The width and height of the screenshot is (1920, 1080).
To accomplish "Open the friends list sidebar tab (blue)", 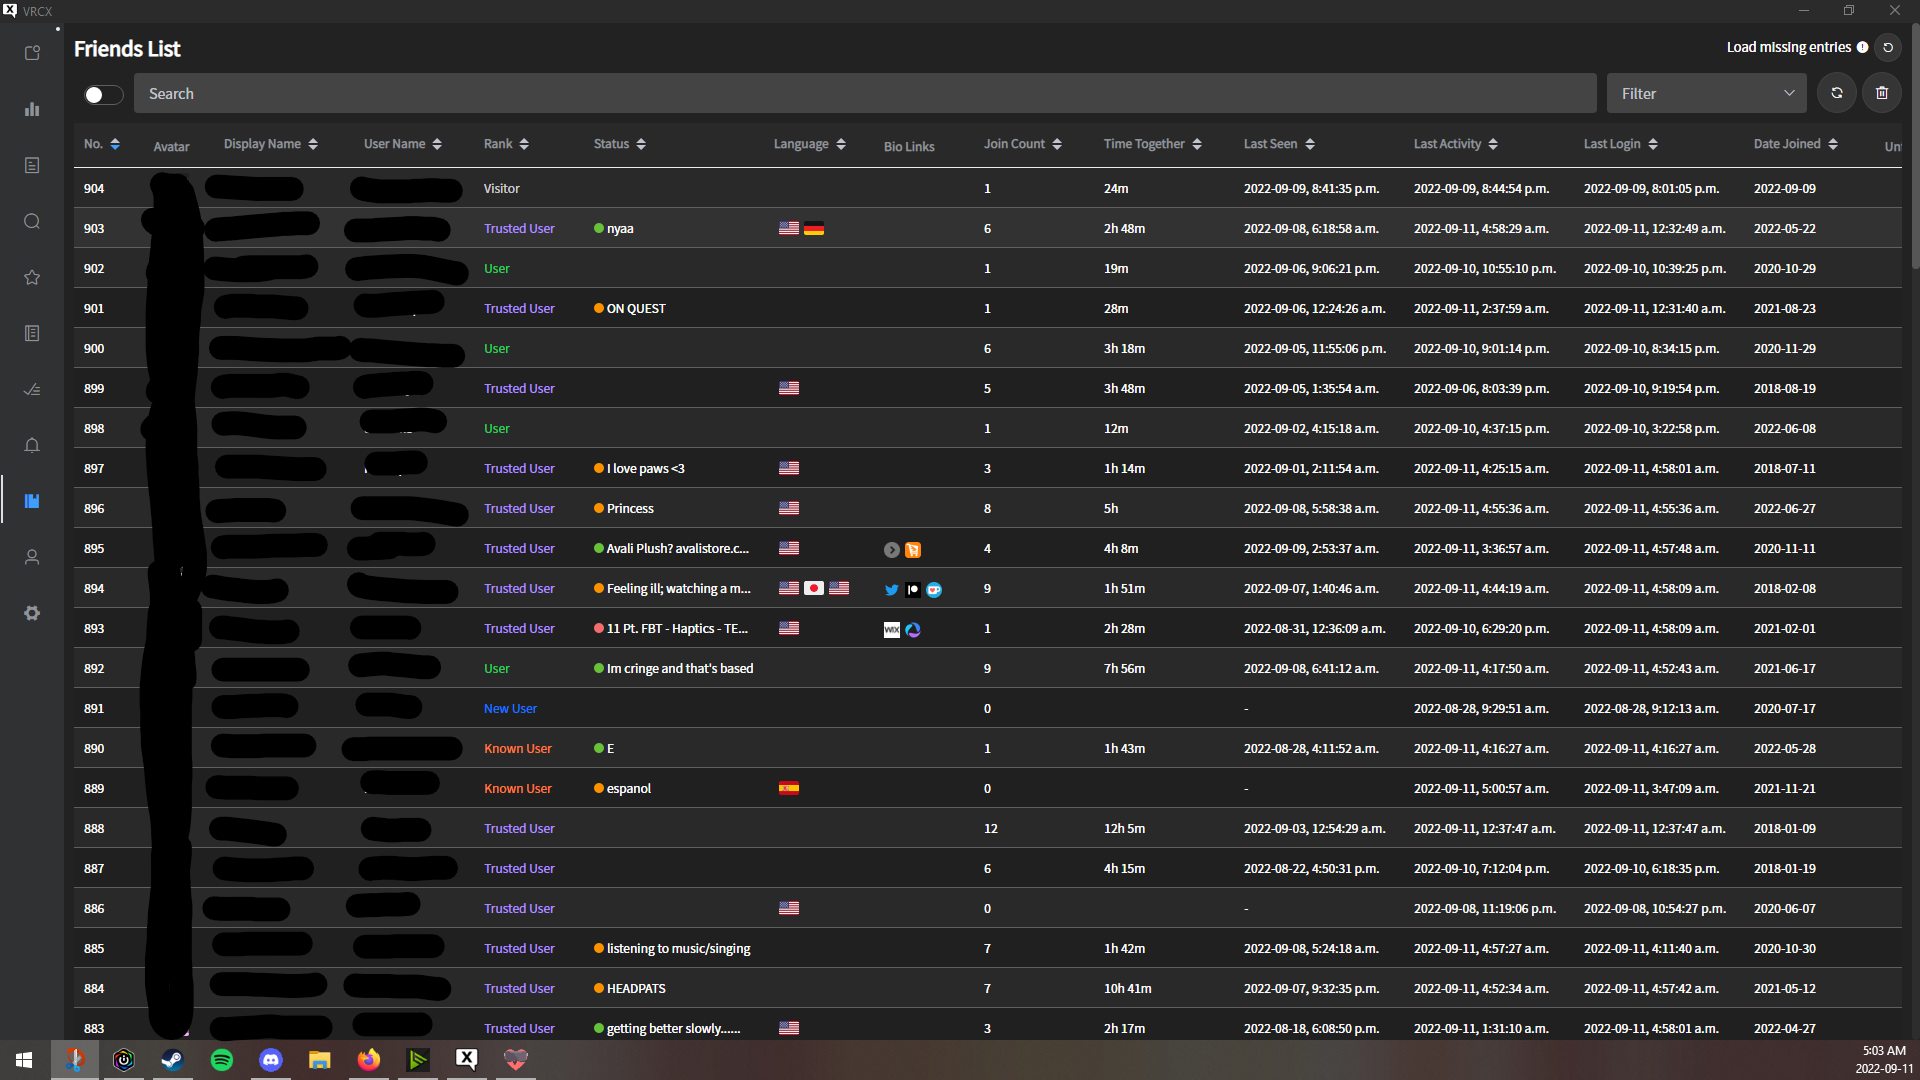I will click(32, 501).
